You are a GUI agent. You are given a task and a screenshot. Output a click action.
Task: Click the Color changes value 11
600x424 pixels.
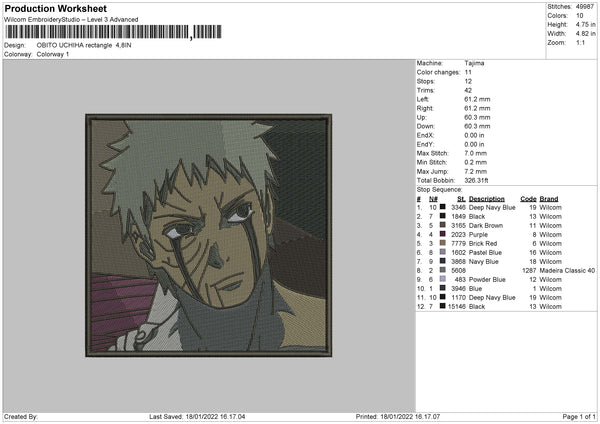pyautogui.click(x=468, y=72)
